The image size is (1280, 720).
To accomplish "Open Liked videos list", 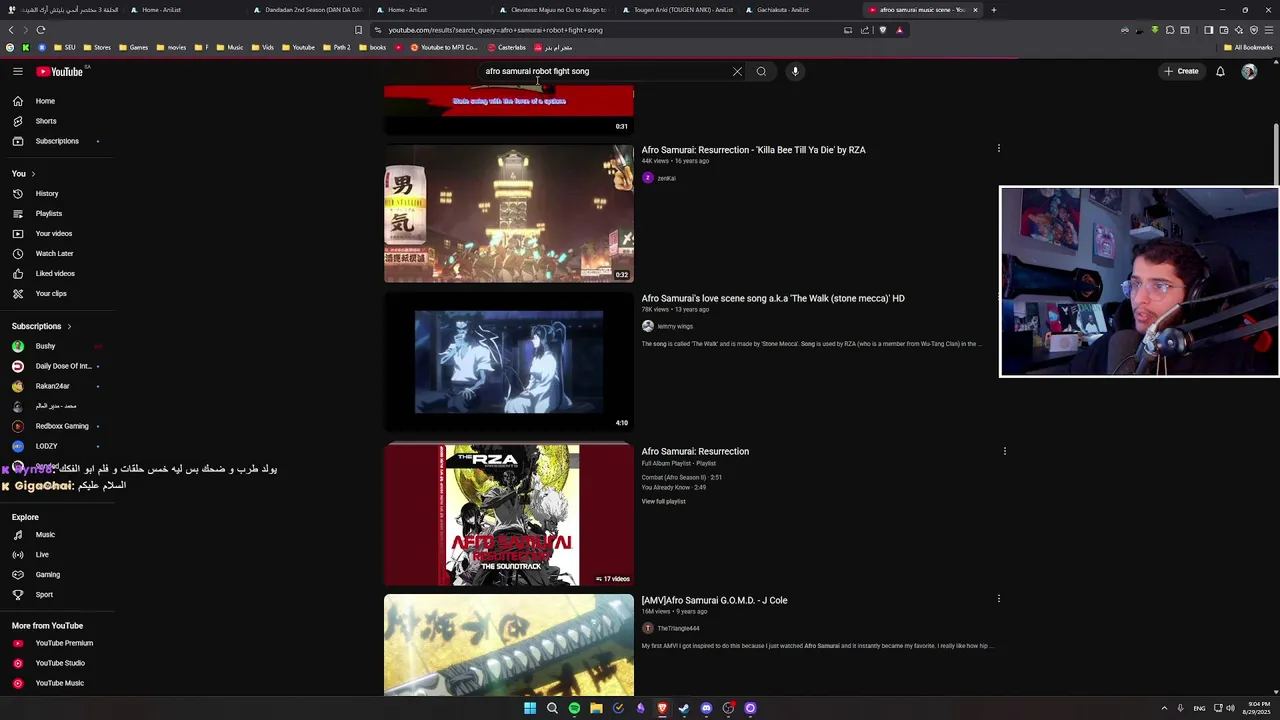I will [57, 273].
